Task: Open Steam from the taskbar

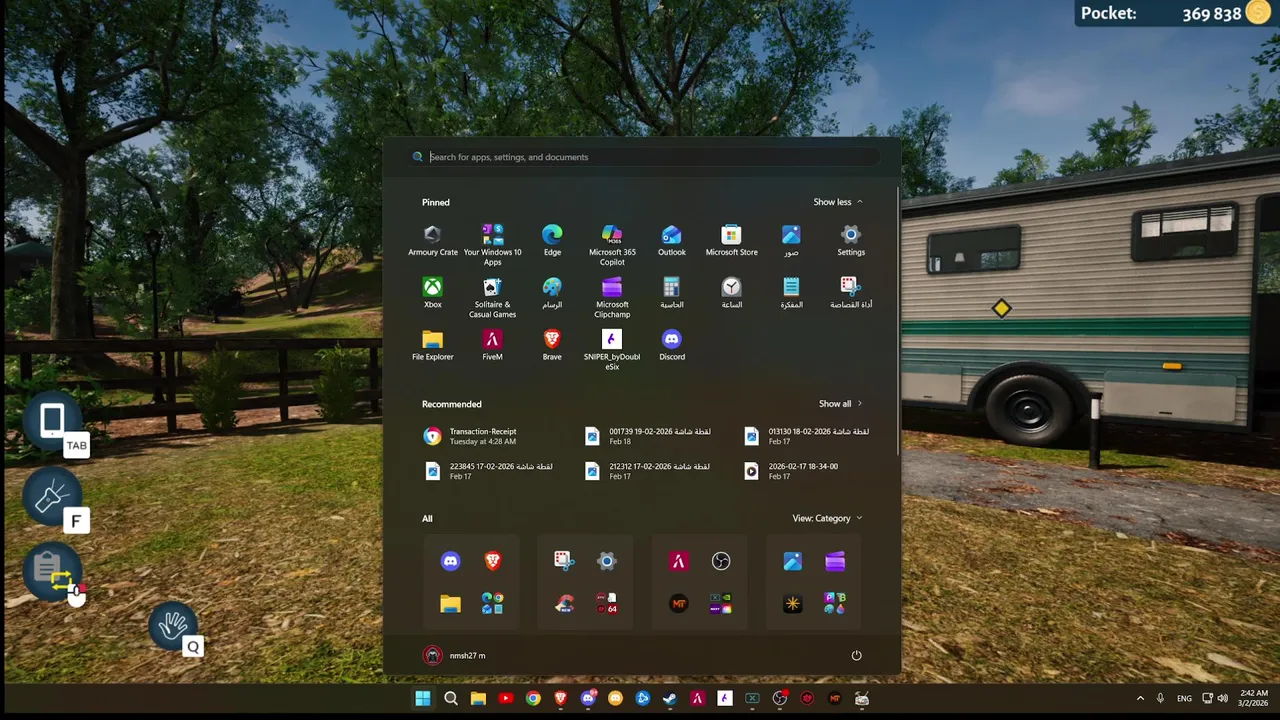Action: coord(670,698)
